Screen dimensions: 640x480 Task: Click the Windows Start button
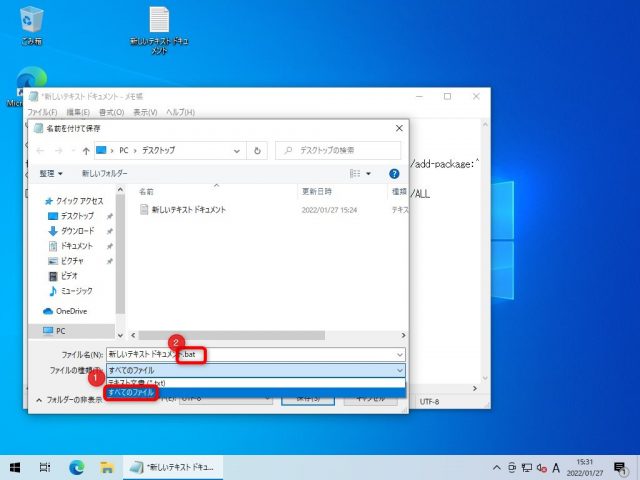click(15, 467)
